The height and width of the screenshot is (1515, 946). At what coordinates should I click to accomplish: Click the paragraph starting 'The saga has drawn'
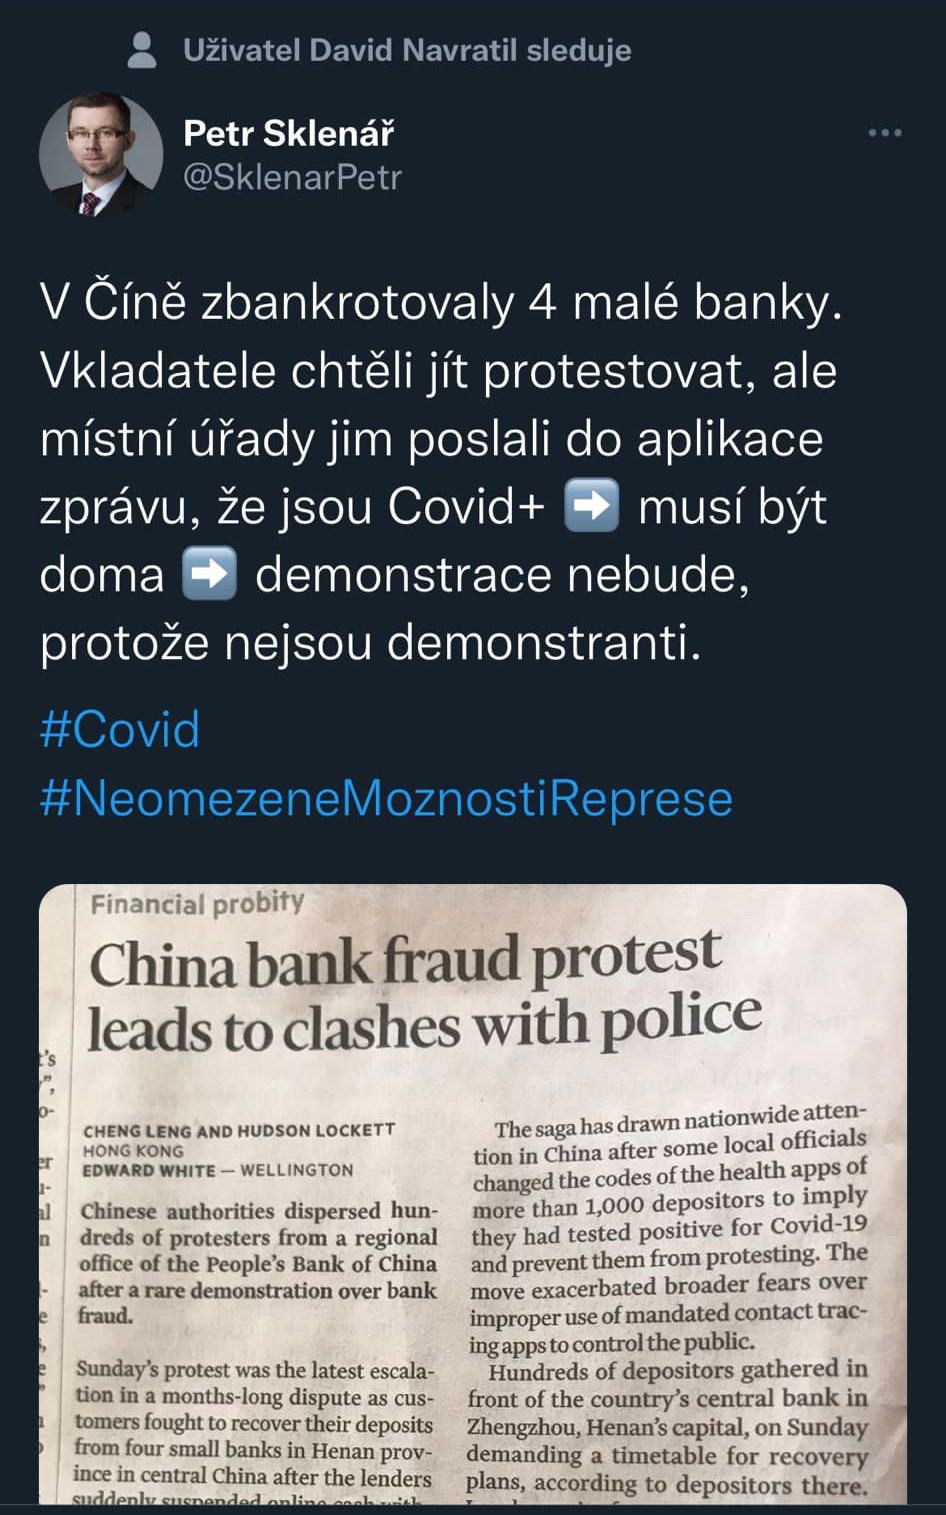point(668,1228)
